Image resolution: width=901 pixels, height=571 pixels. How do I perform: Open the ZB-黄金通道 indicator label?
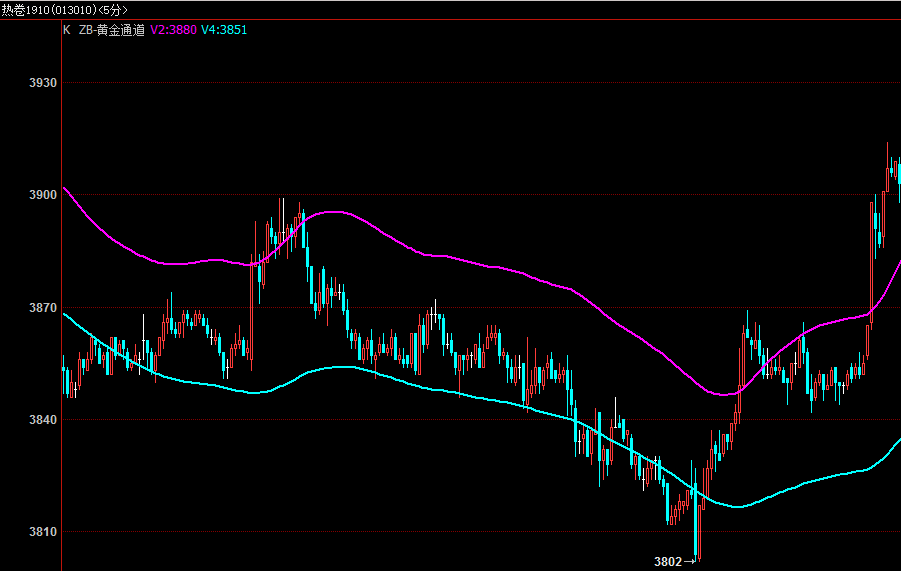coord(111,30)
